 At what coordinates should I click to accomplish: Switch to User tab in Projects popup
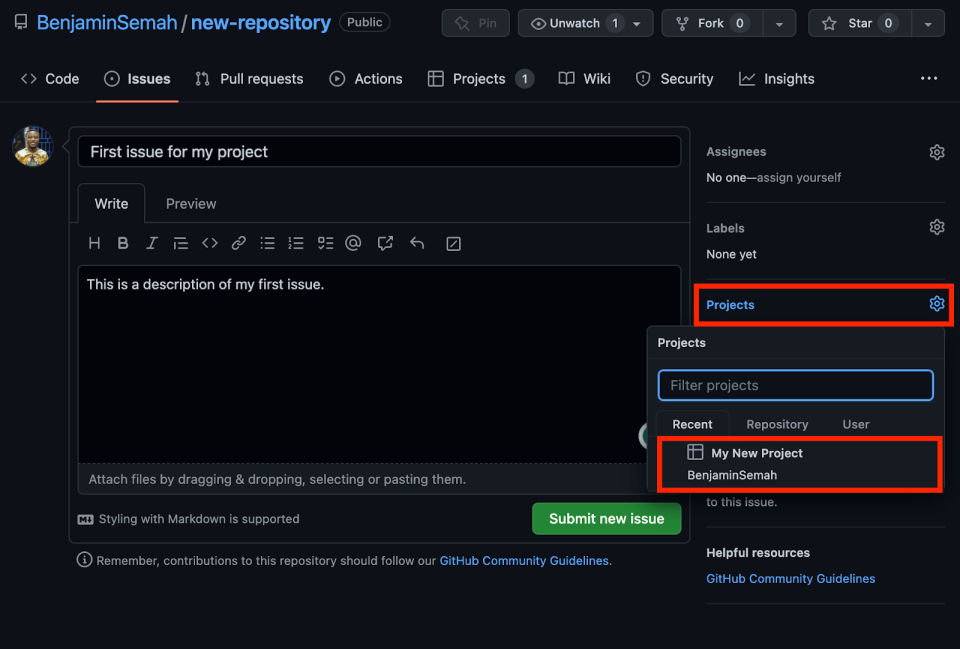[856, 424]
